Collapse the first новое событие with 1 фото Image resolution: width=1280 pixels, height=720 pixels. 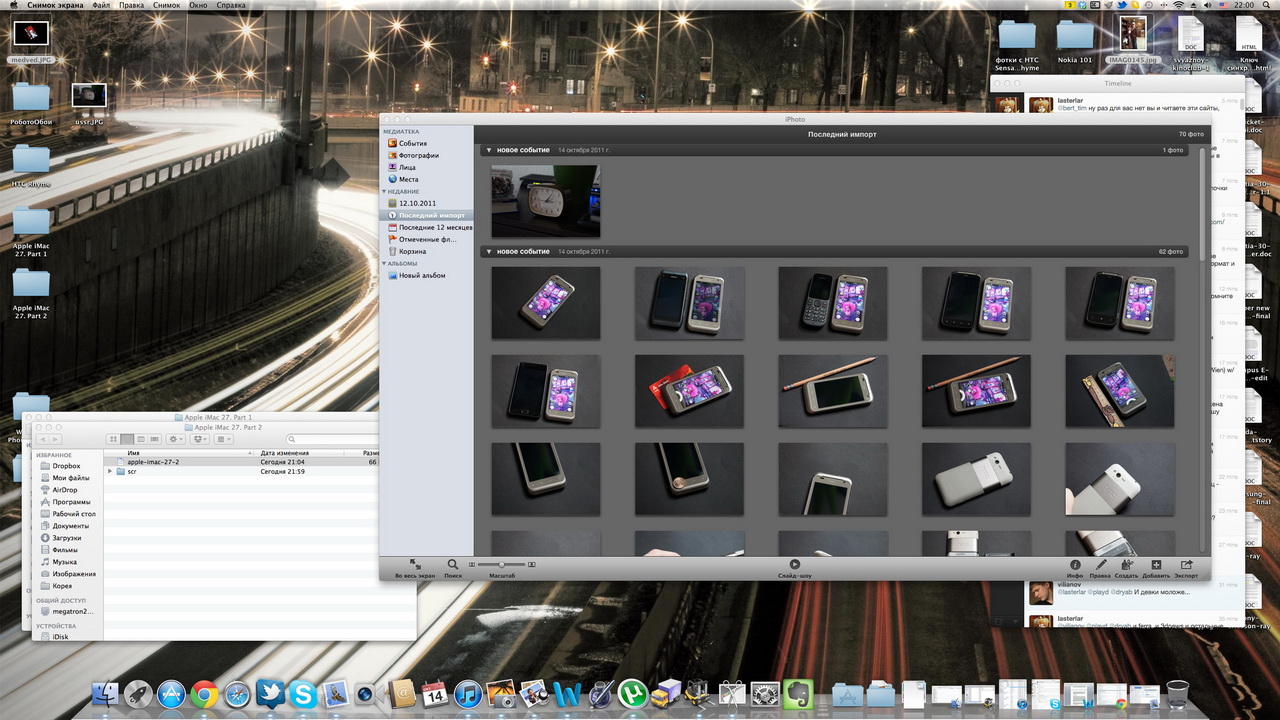click(x=489, y=150)
